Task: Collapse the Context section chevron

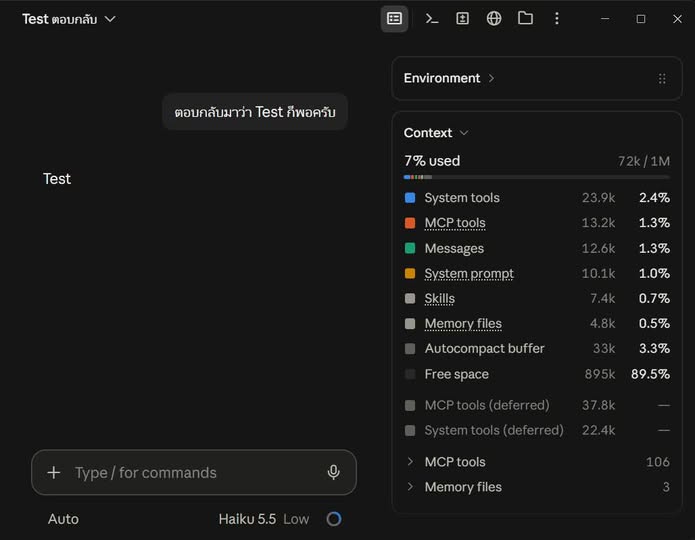Action: pyautogui.click(x=464, y=133)
